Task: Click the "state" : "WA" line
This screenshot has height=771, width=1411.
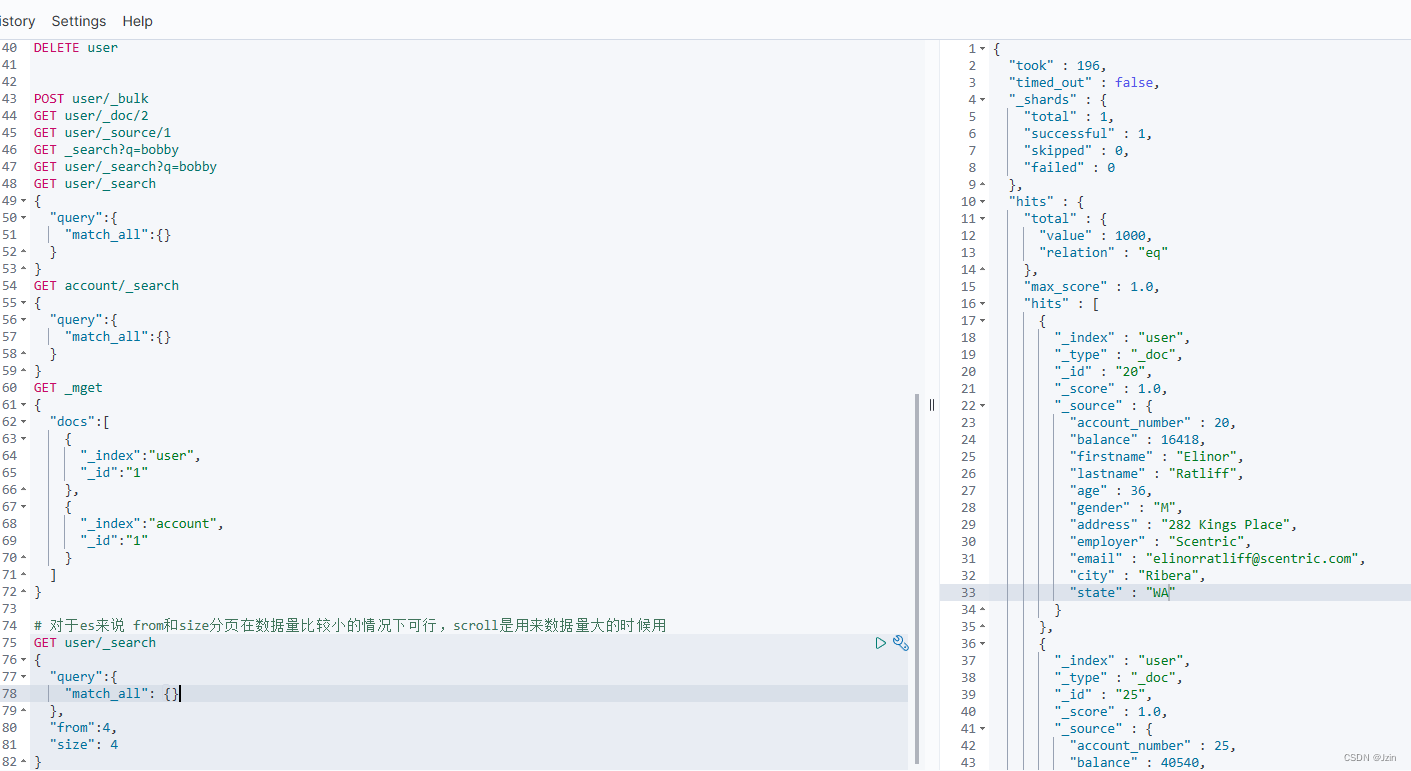Action: point(1122,593)
